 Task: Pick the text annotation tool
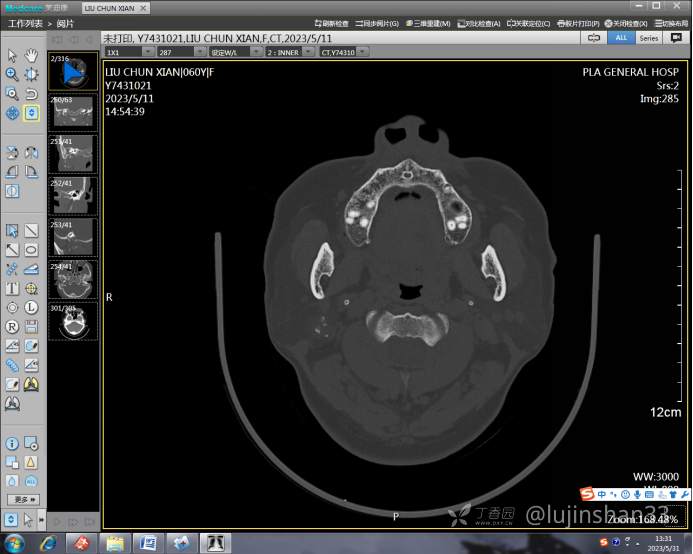pos(12,288)
